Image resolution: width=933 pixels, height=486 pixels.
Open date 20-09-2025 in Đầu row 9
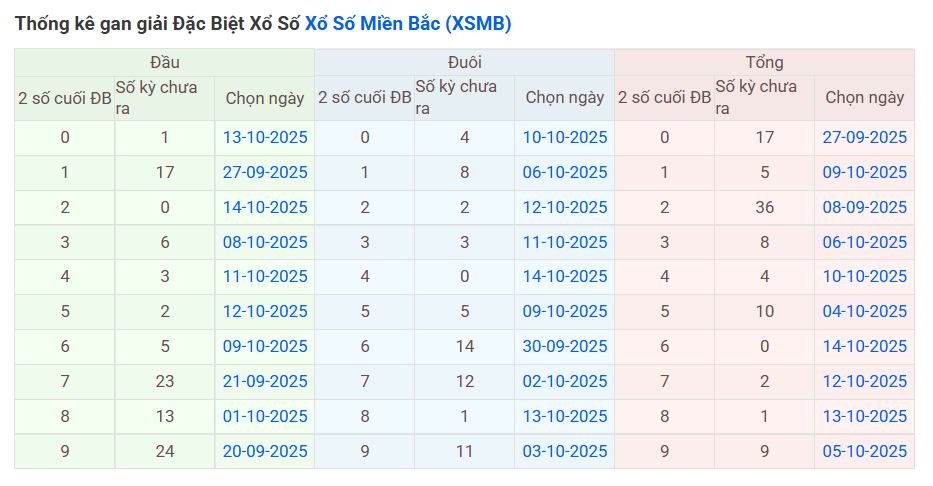[265, 451]
